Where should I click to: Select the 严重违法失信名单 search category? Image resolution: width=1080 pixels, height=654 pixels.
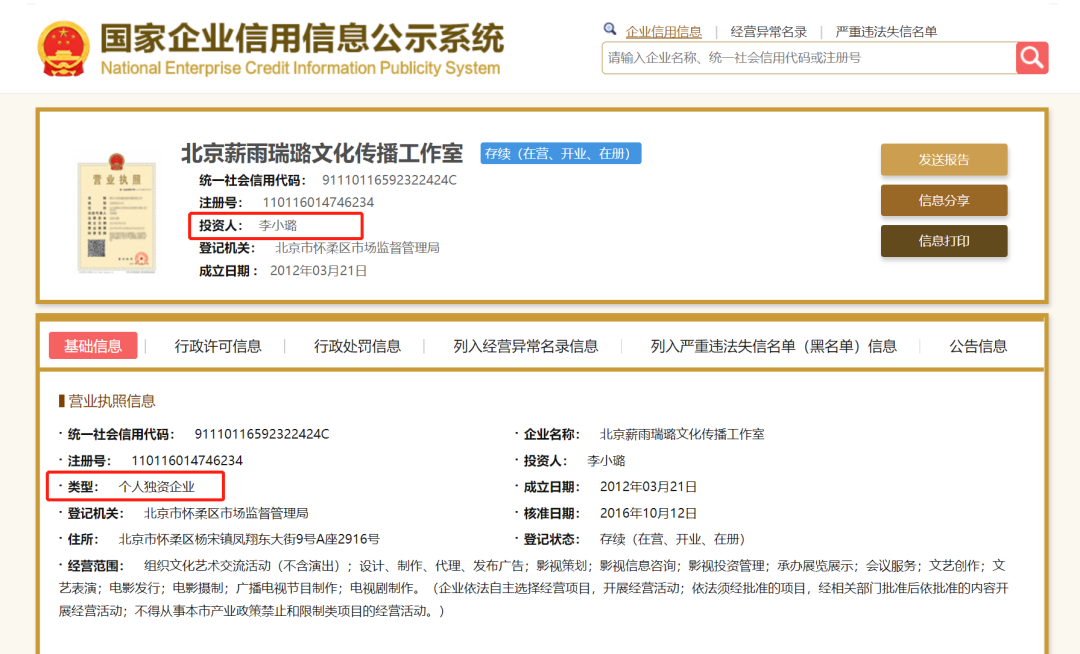coord(886,32)
